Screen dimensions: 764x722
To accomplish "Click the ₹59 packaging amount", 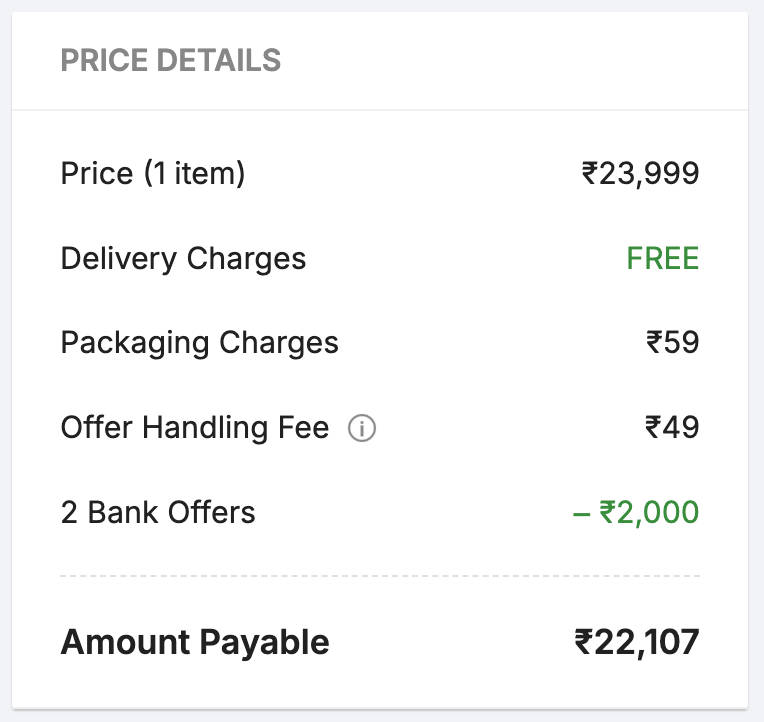I will pos(672,343).
